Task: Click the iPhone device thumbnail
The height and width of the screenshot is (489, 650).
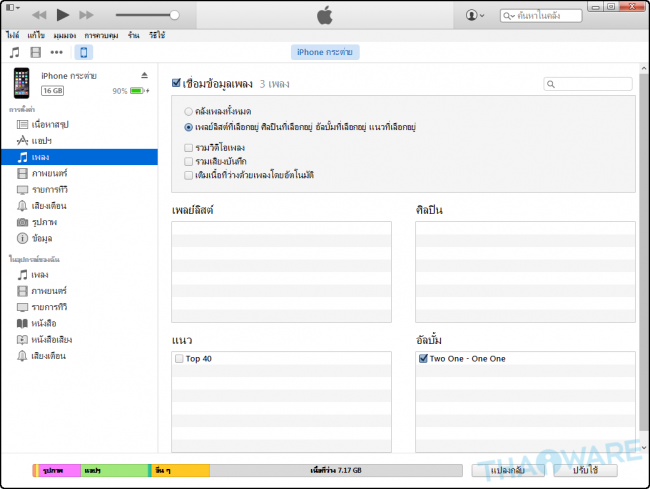Action: (x=22, y=83)
